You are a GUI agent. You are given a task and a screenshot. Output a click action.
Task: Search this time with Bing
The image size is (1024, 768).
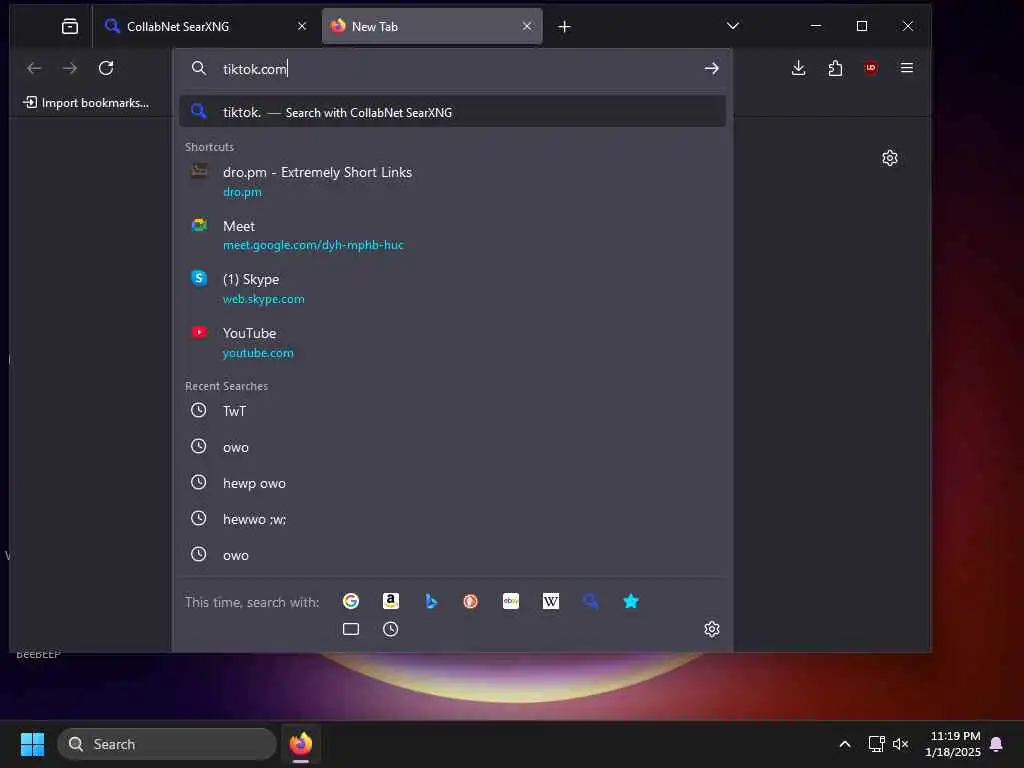pos(431,601)
